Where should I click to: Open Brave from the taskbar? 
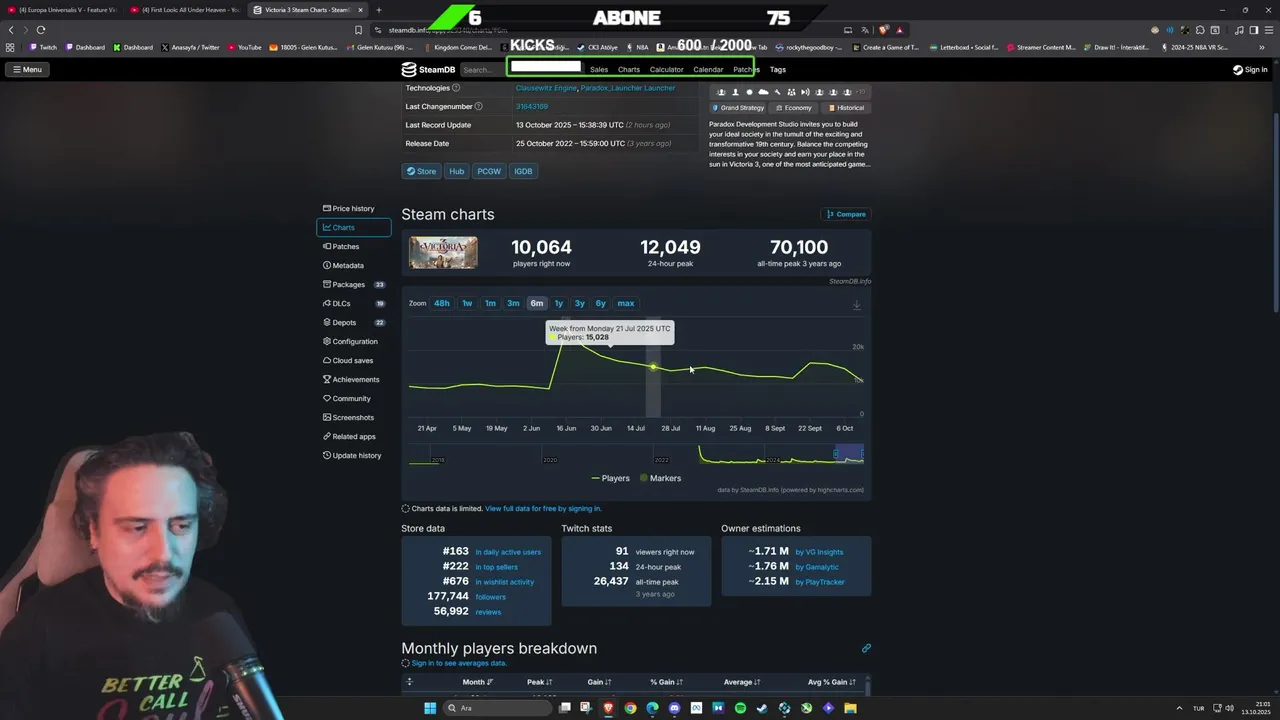pyautogui.click(x=608, y=708)
